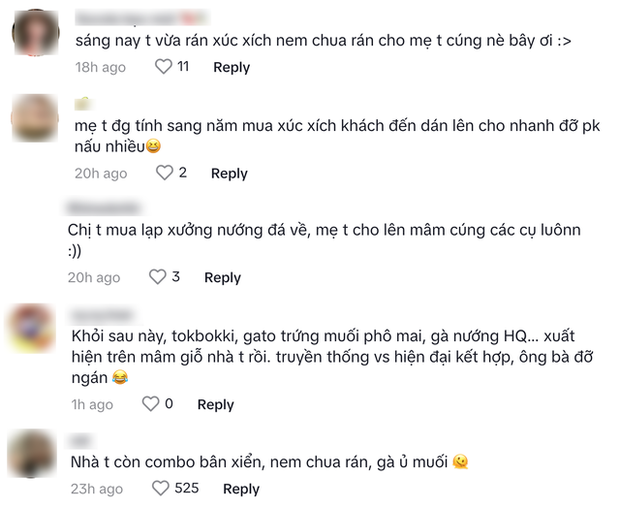Like the comment with 11 likes
The image size is (620, 508).
click(x=164, y=67)
